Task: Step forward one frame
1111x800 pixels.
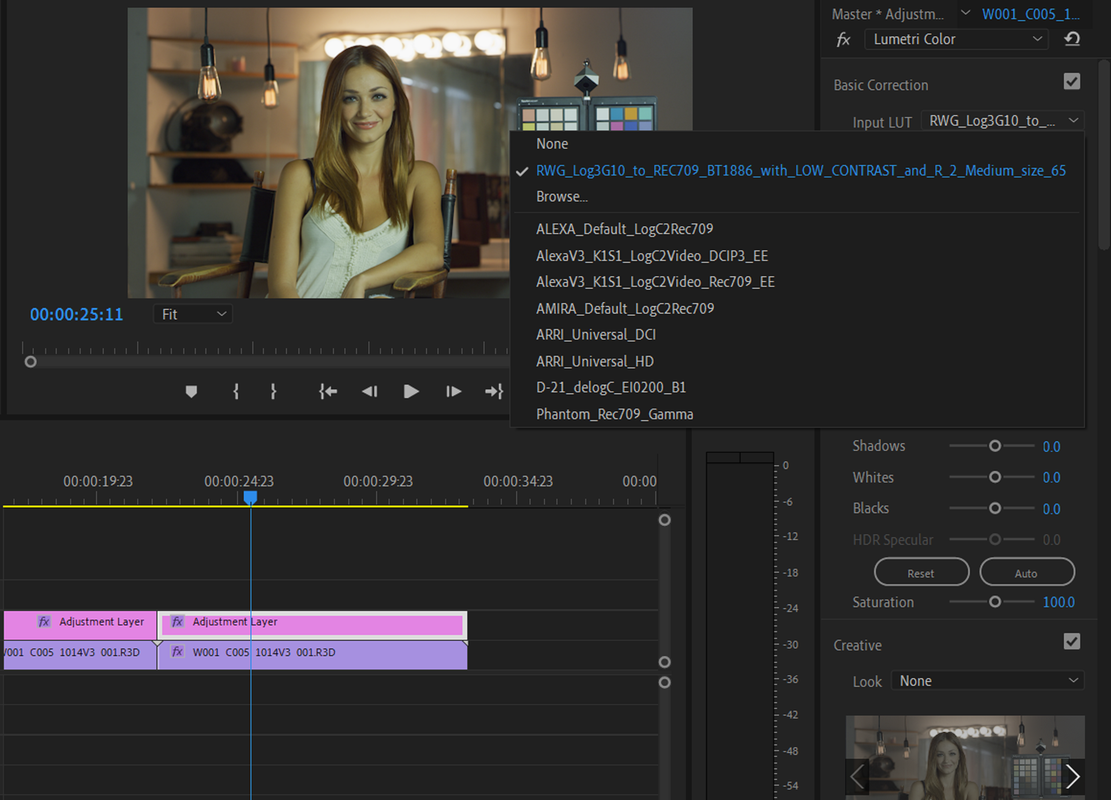Action: coord(453,391)
